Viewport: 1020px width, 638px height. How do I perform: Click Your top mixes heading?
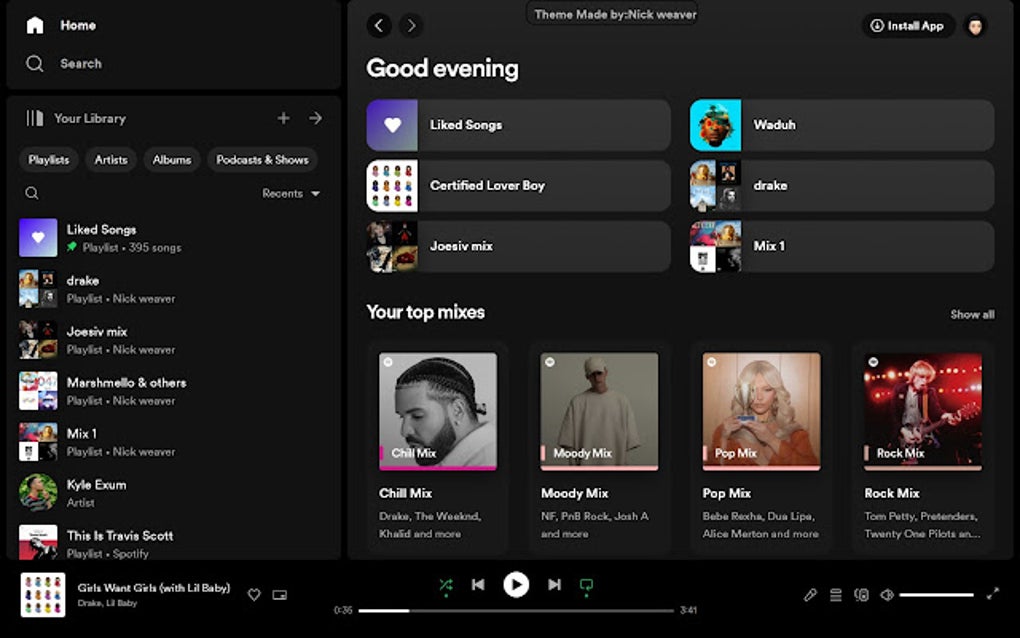click(425, 313)
